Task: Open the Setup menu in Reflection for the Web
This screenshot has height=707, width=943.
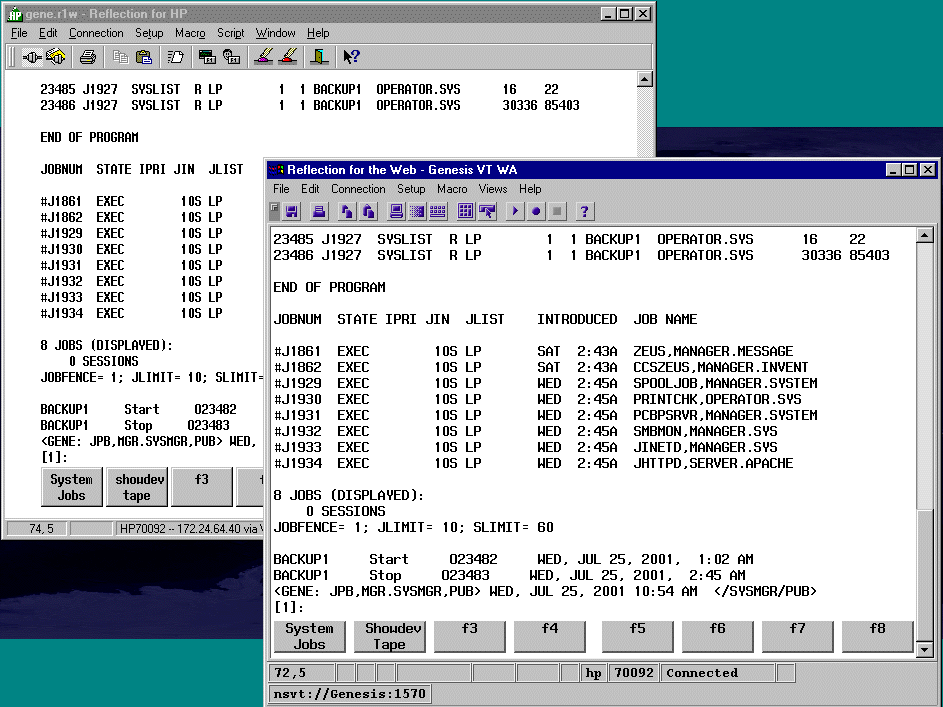Action: tap(411, 189)
